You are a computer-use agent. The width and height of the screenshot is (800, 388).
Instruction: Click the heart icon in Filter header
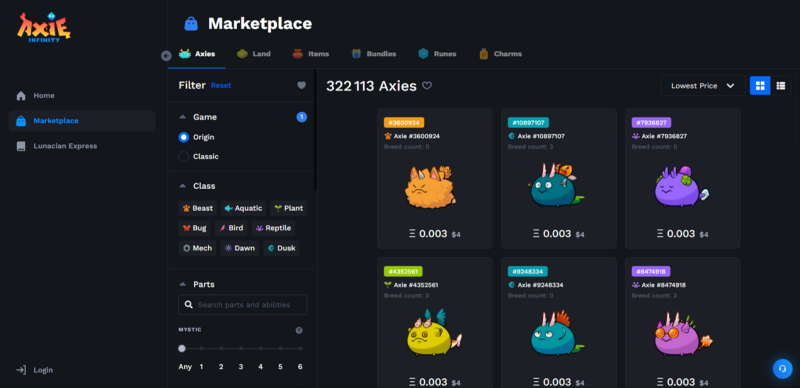pos(302,85)
